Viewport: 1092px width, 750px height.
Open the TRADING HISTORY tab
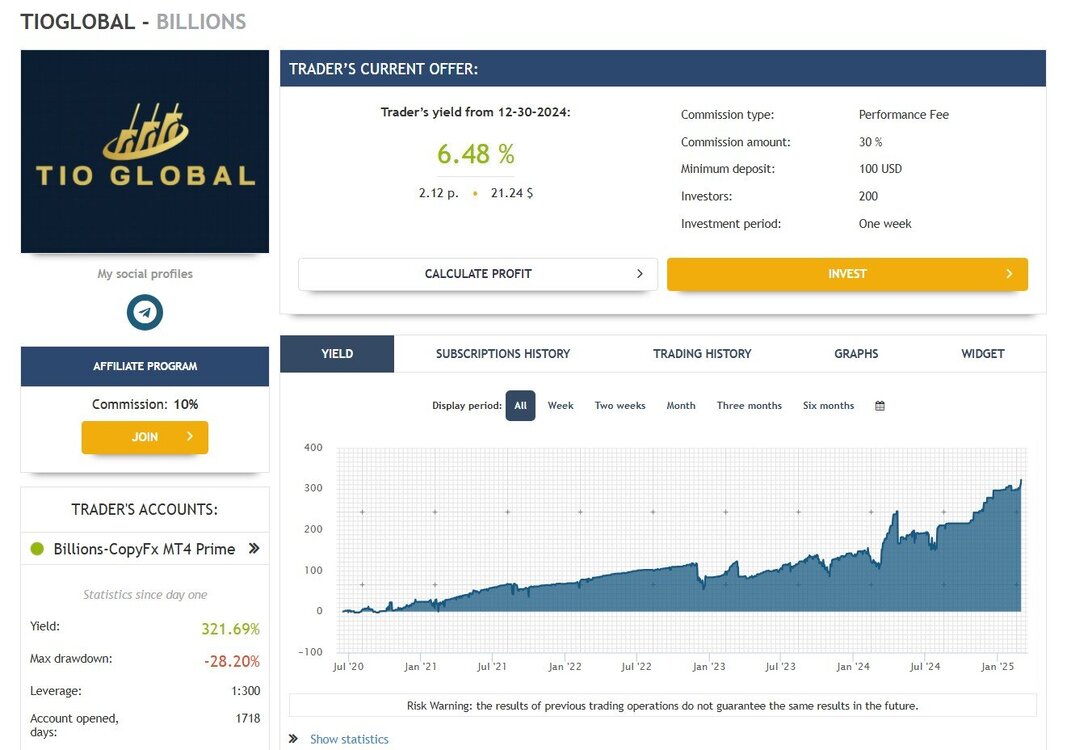click(x=702, y=354)
